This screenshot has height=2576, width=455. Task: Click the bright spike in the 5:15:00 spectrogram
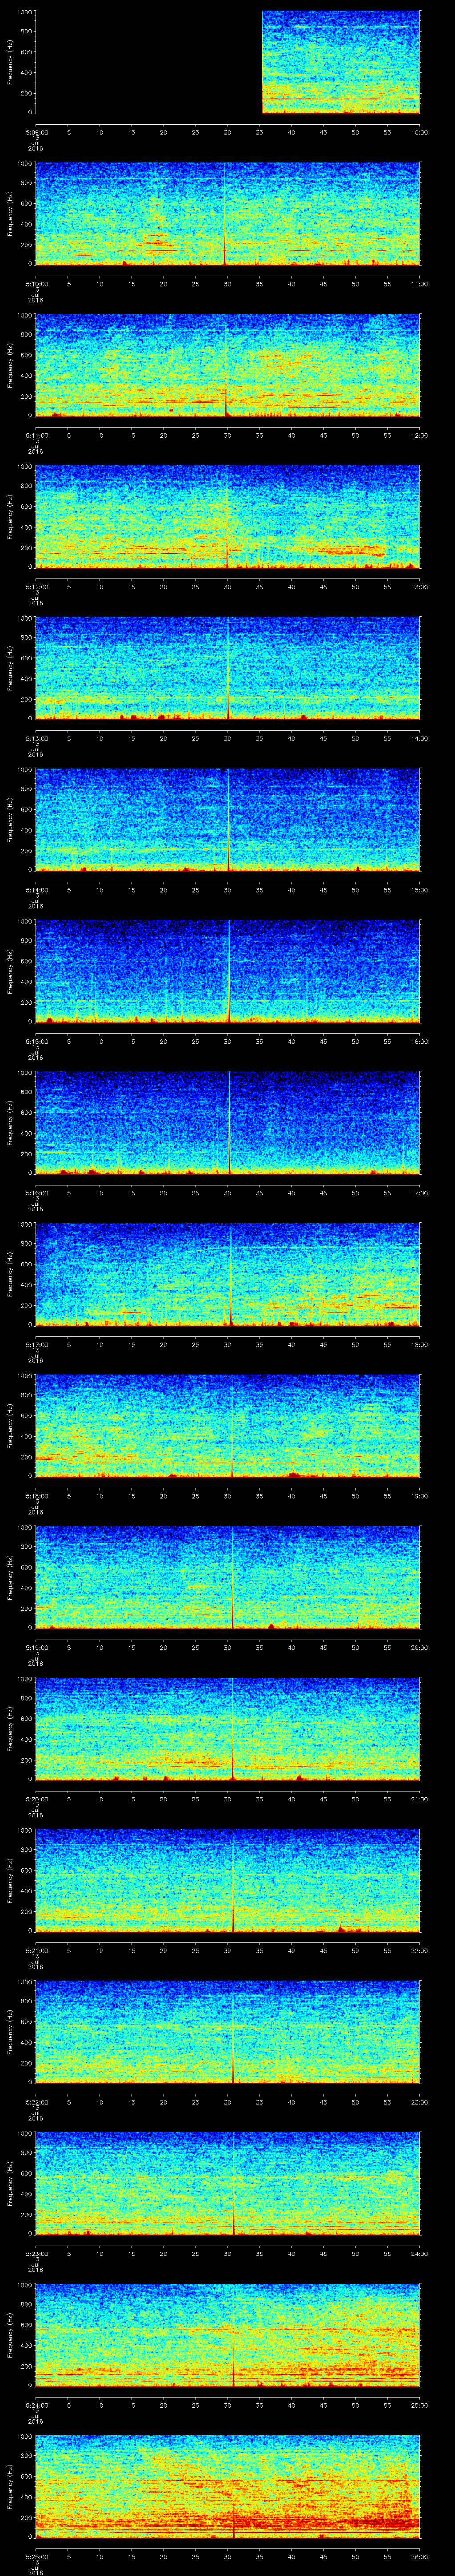pyautogui.click(x=229, y=971)
